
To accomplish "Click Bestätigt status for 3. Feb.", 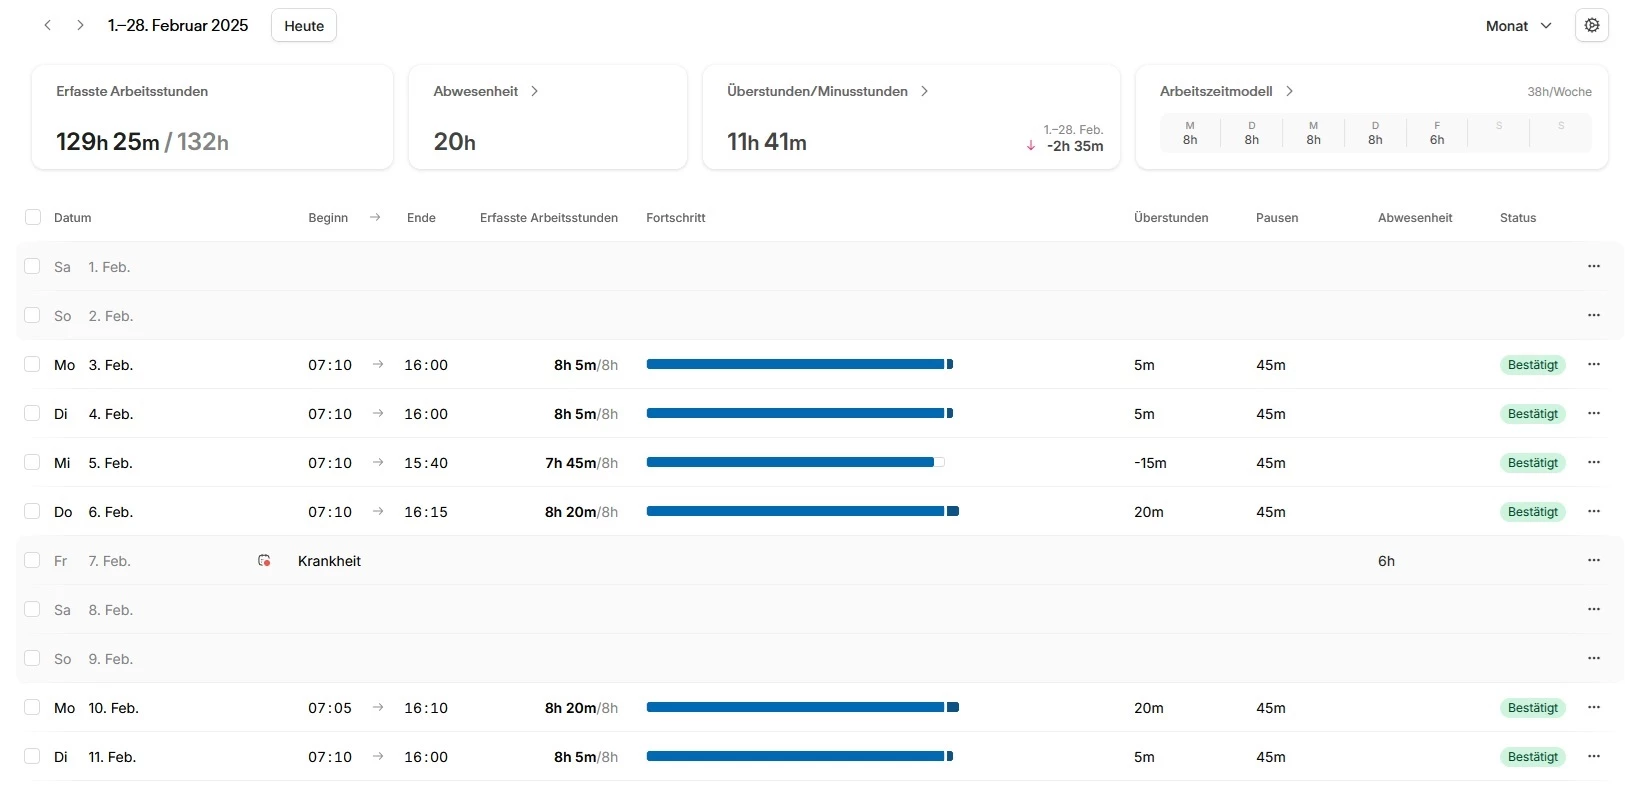I will coord(1532,365).
